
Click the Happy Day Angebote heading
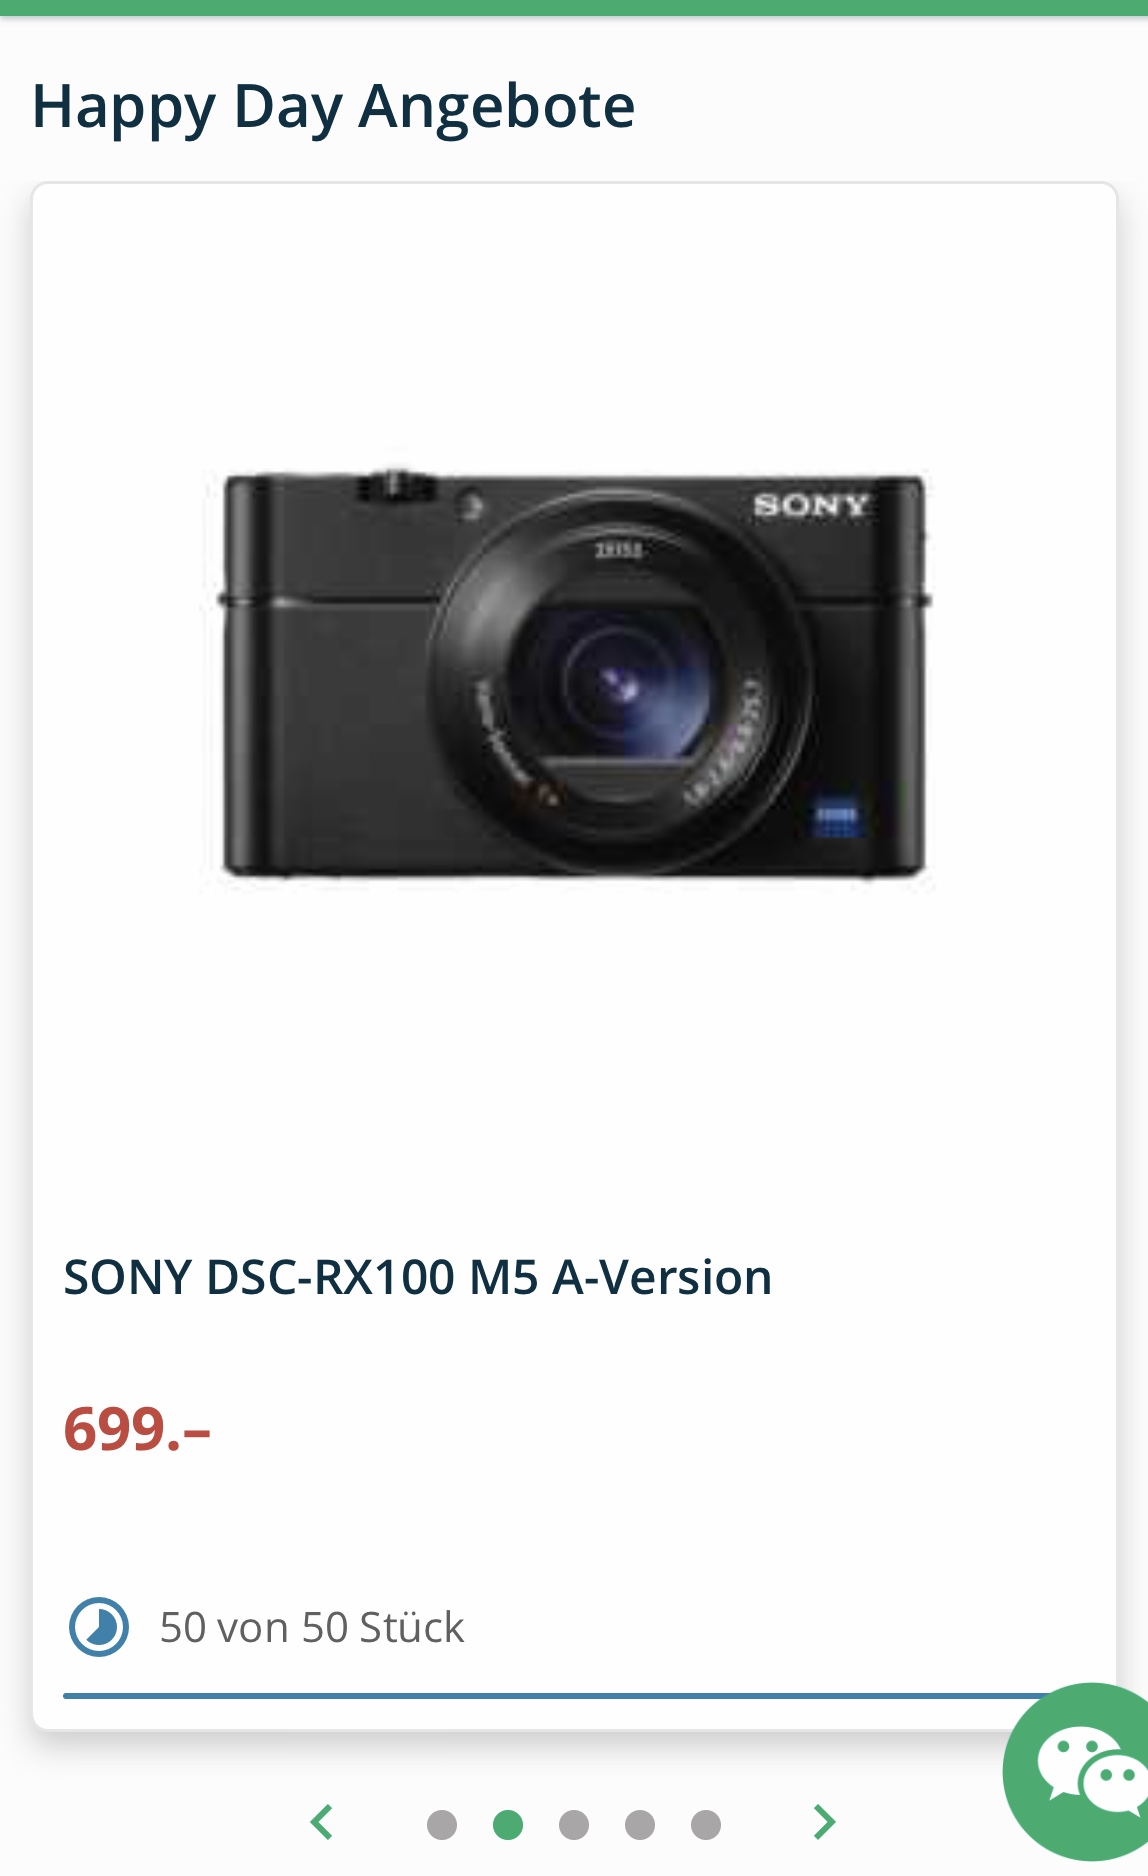tap(334, 107)
